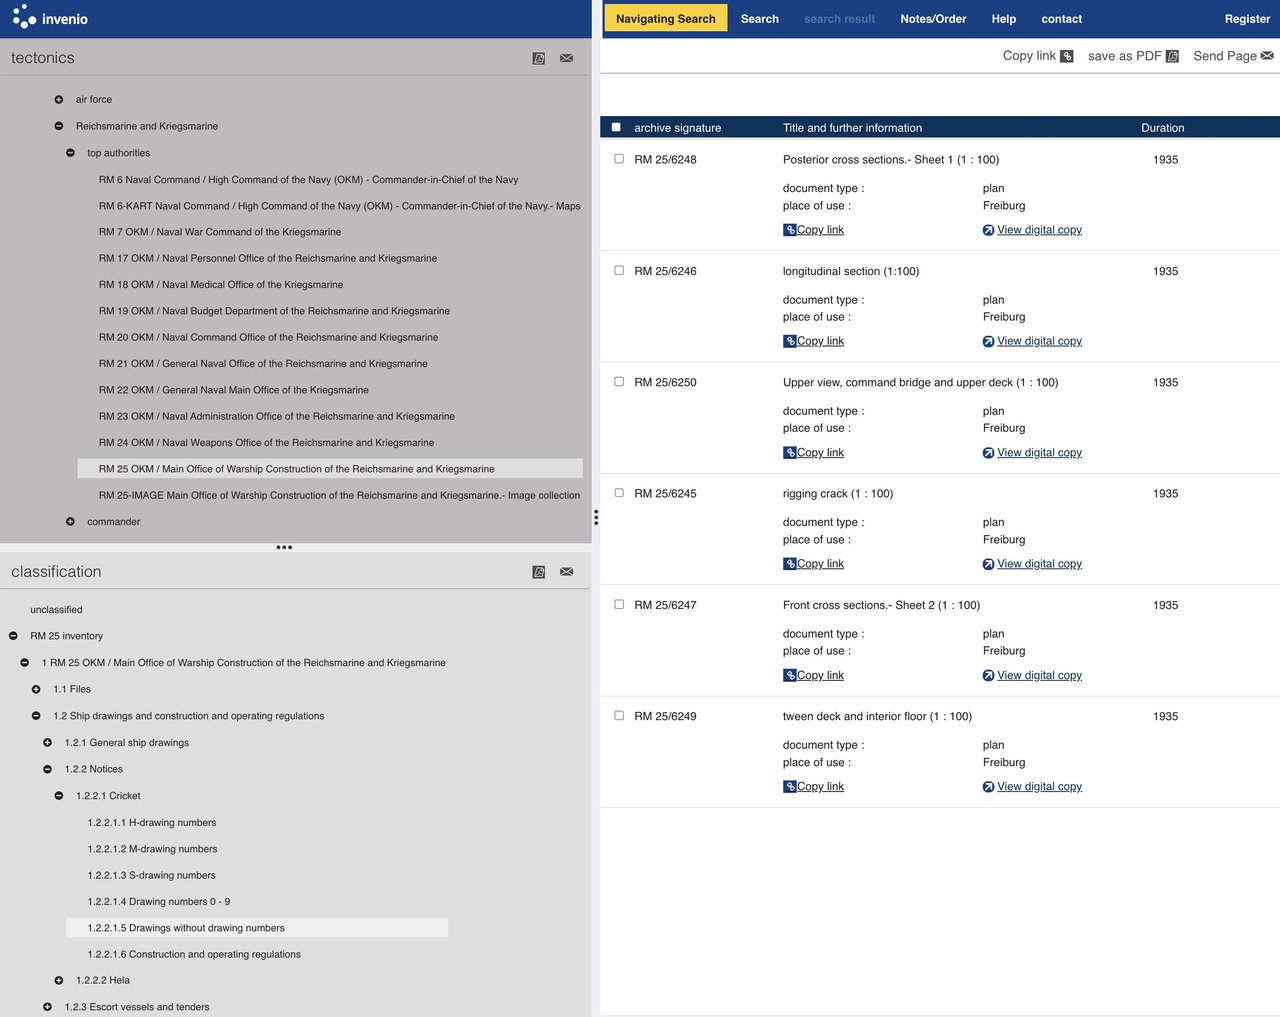Click the Register link

coord(1248,19)
